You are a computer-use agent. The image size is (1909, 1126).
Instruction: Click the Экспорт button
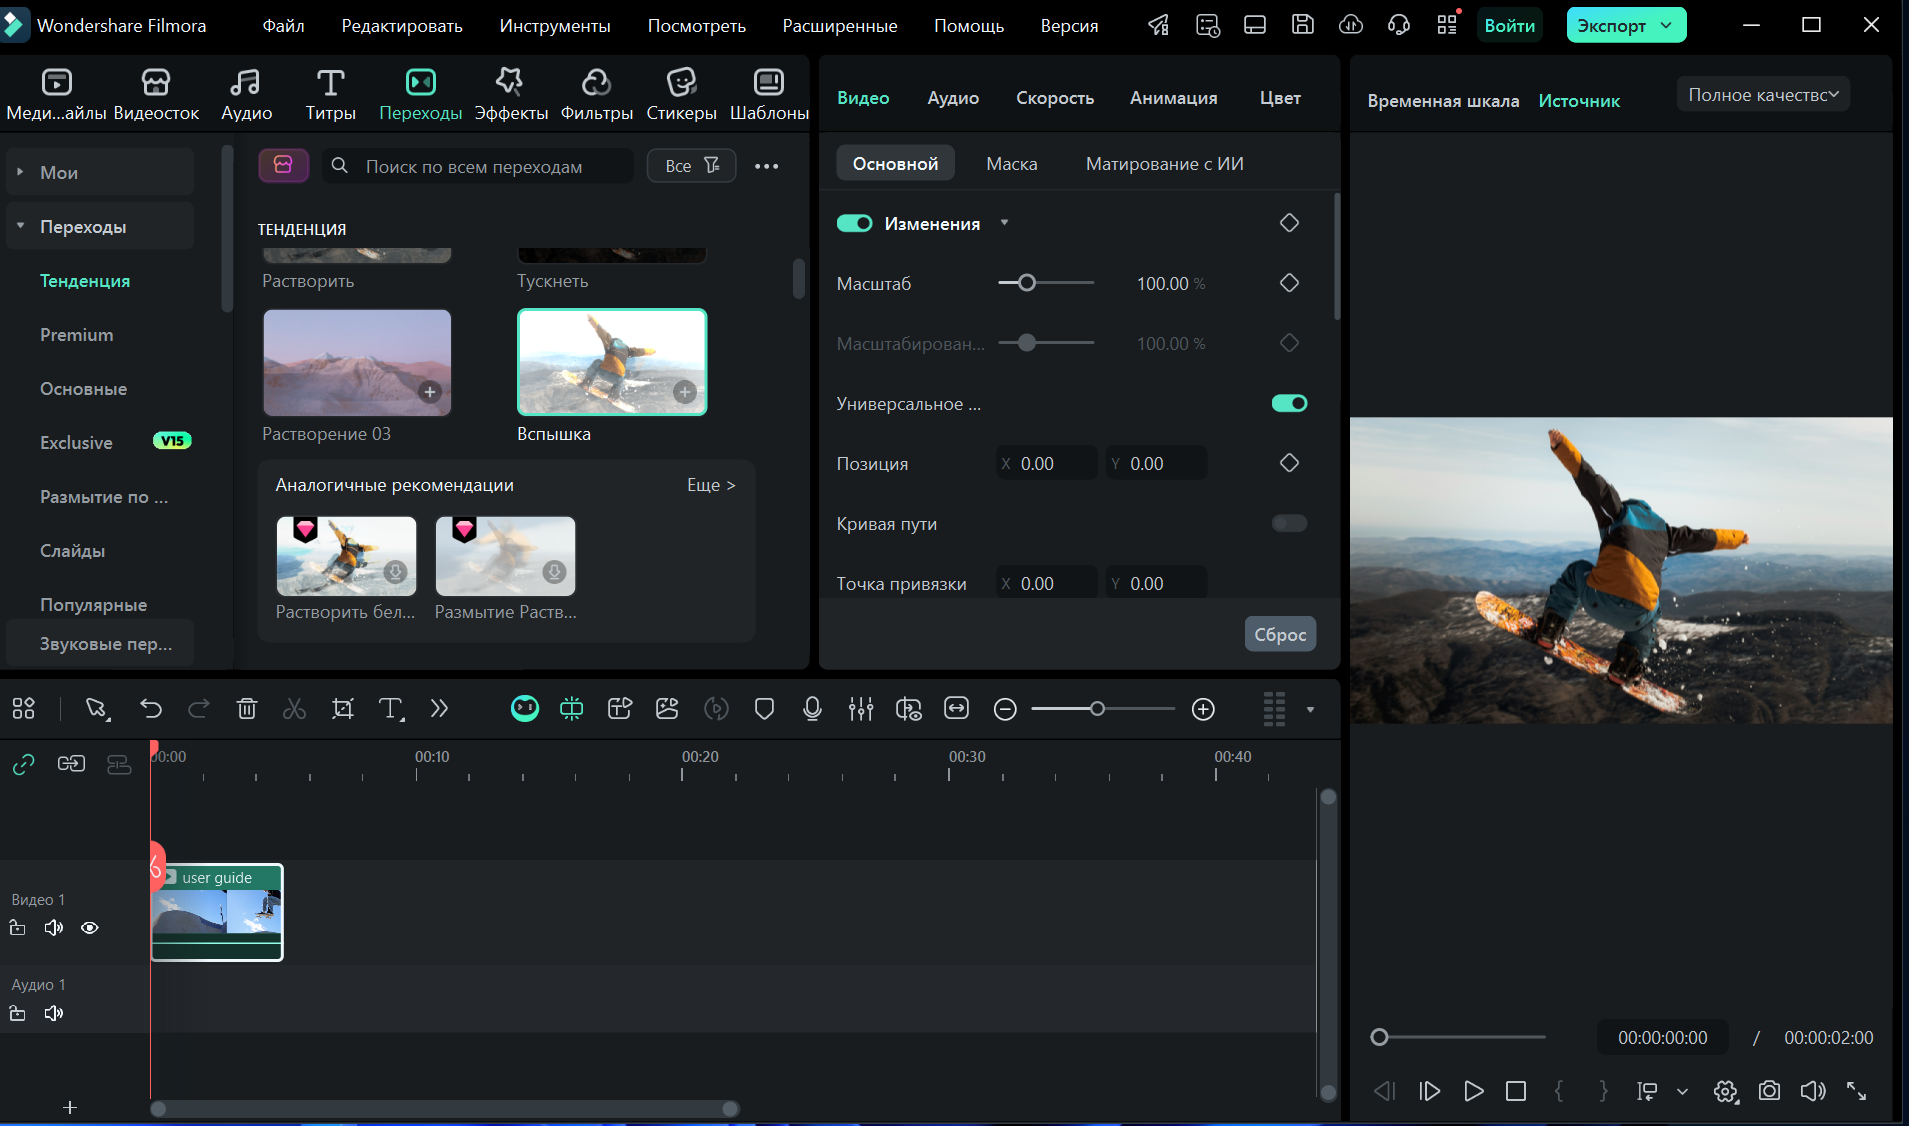[x=1611, y=26]
